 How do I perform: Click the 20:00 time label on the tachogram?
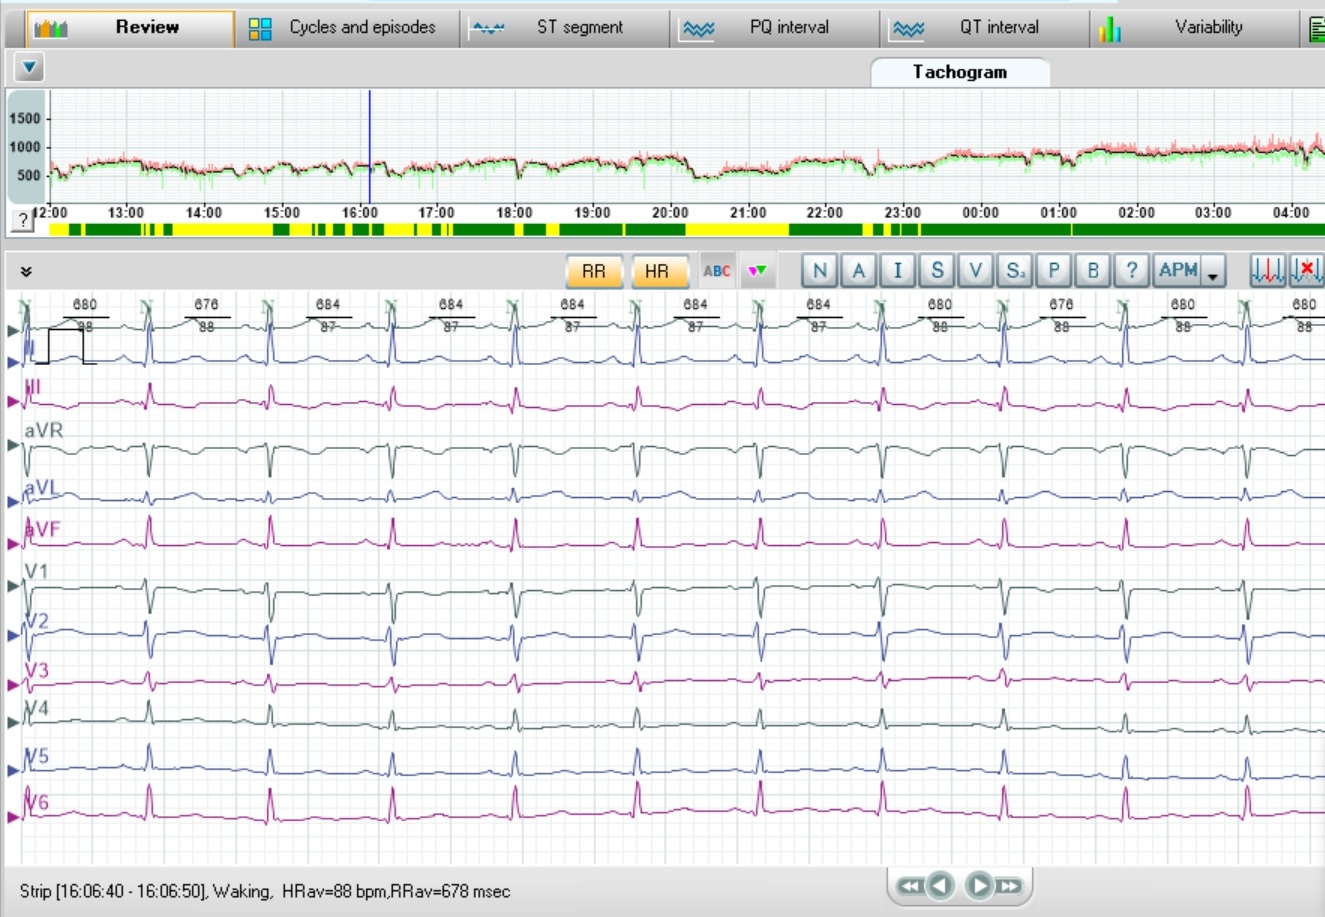pos(670,213)
